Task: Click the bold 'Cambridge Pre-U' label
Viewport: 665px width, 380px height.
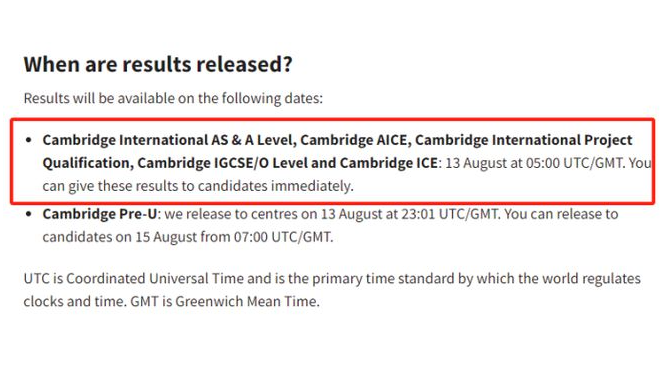Action: [100, 214]
